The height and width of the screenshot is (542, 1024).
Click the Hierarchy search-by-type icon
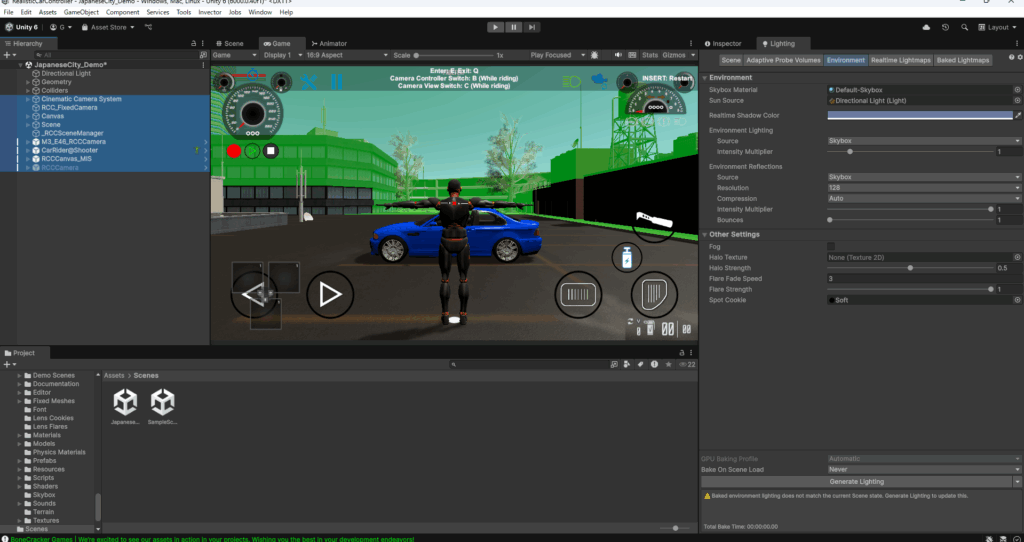tap(203, 55)
